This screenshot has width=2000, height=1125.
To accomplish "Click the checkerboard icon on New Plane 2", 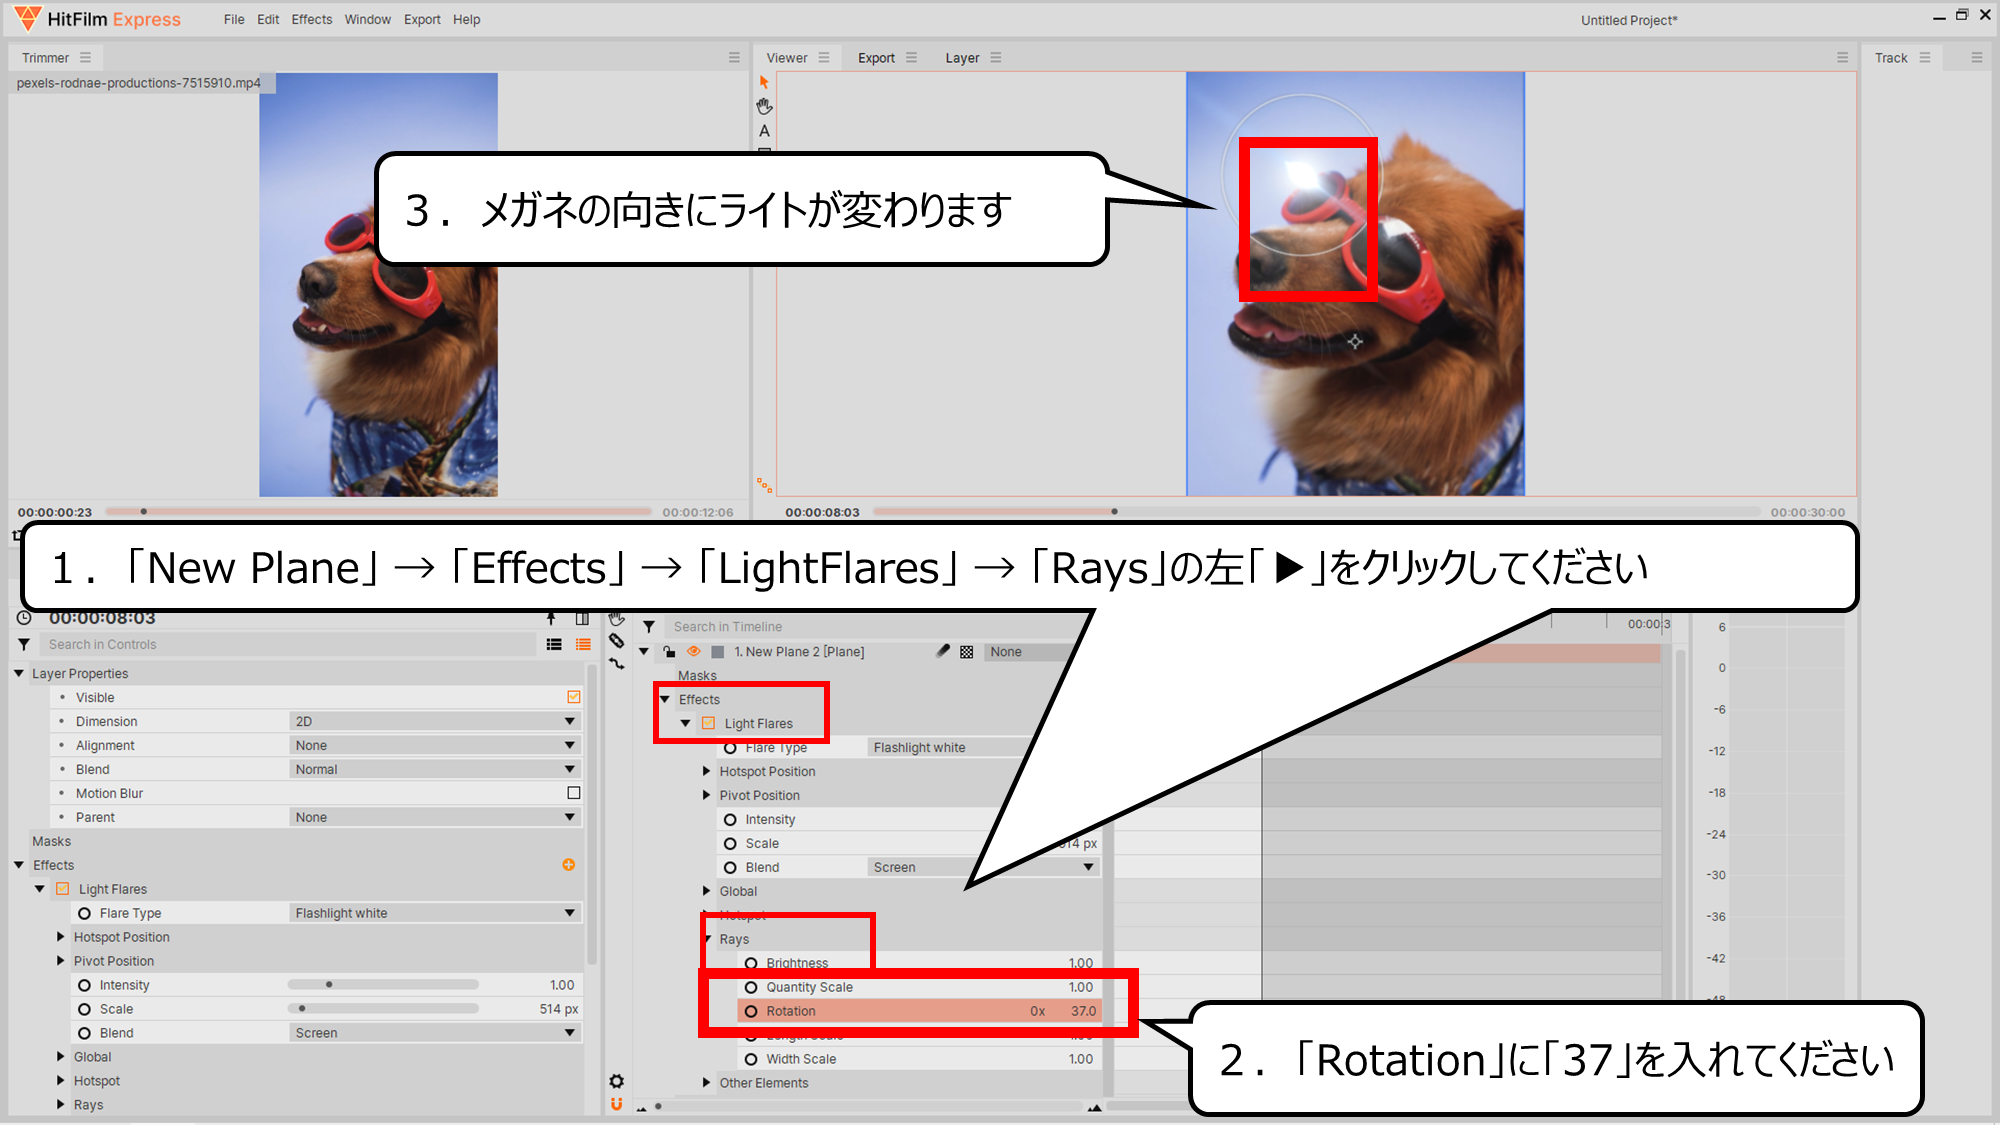I will pos(967,652).
